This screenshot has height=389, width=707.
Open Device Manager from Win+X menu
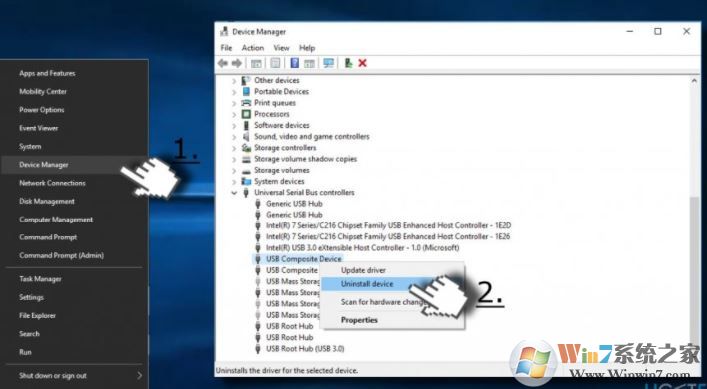tap(44, 165)
